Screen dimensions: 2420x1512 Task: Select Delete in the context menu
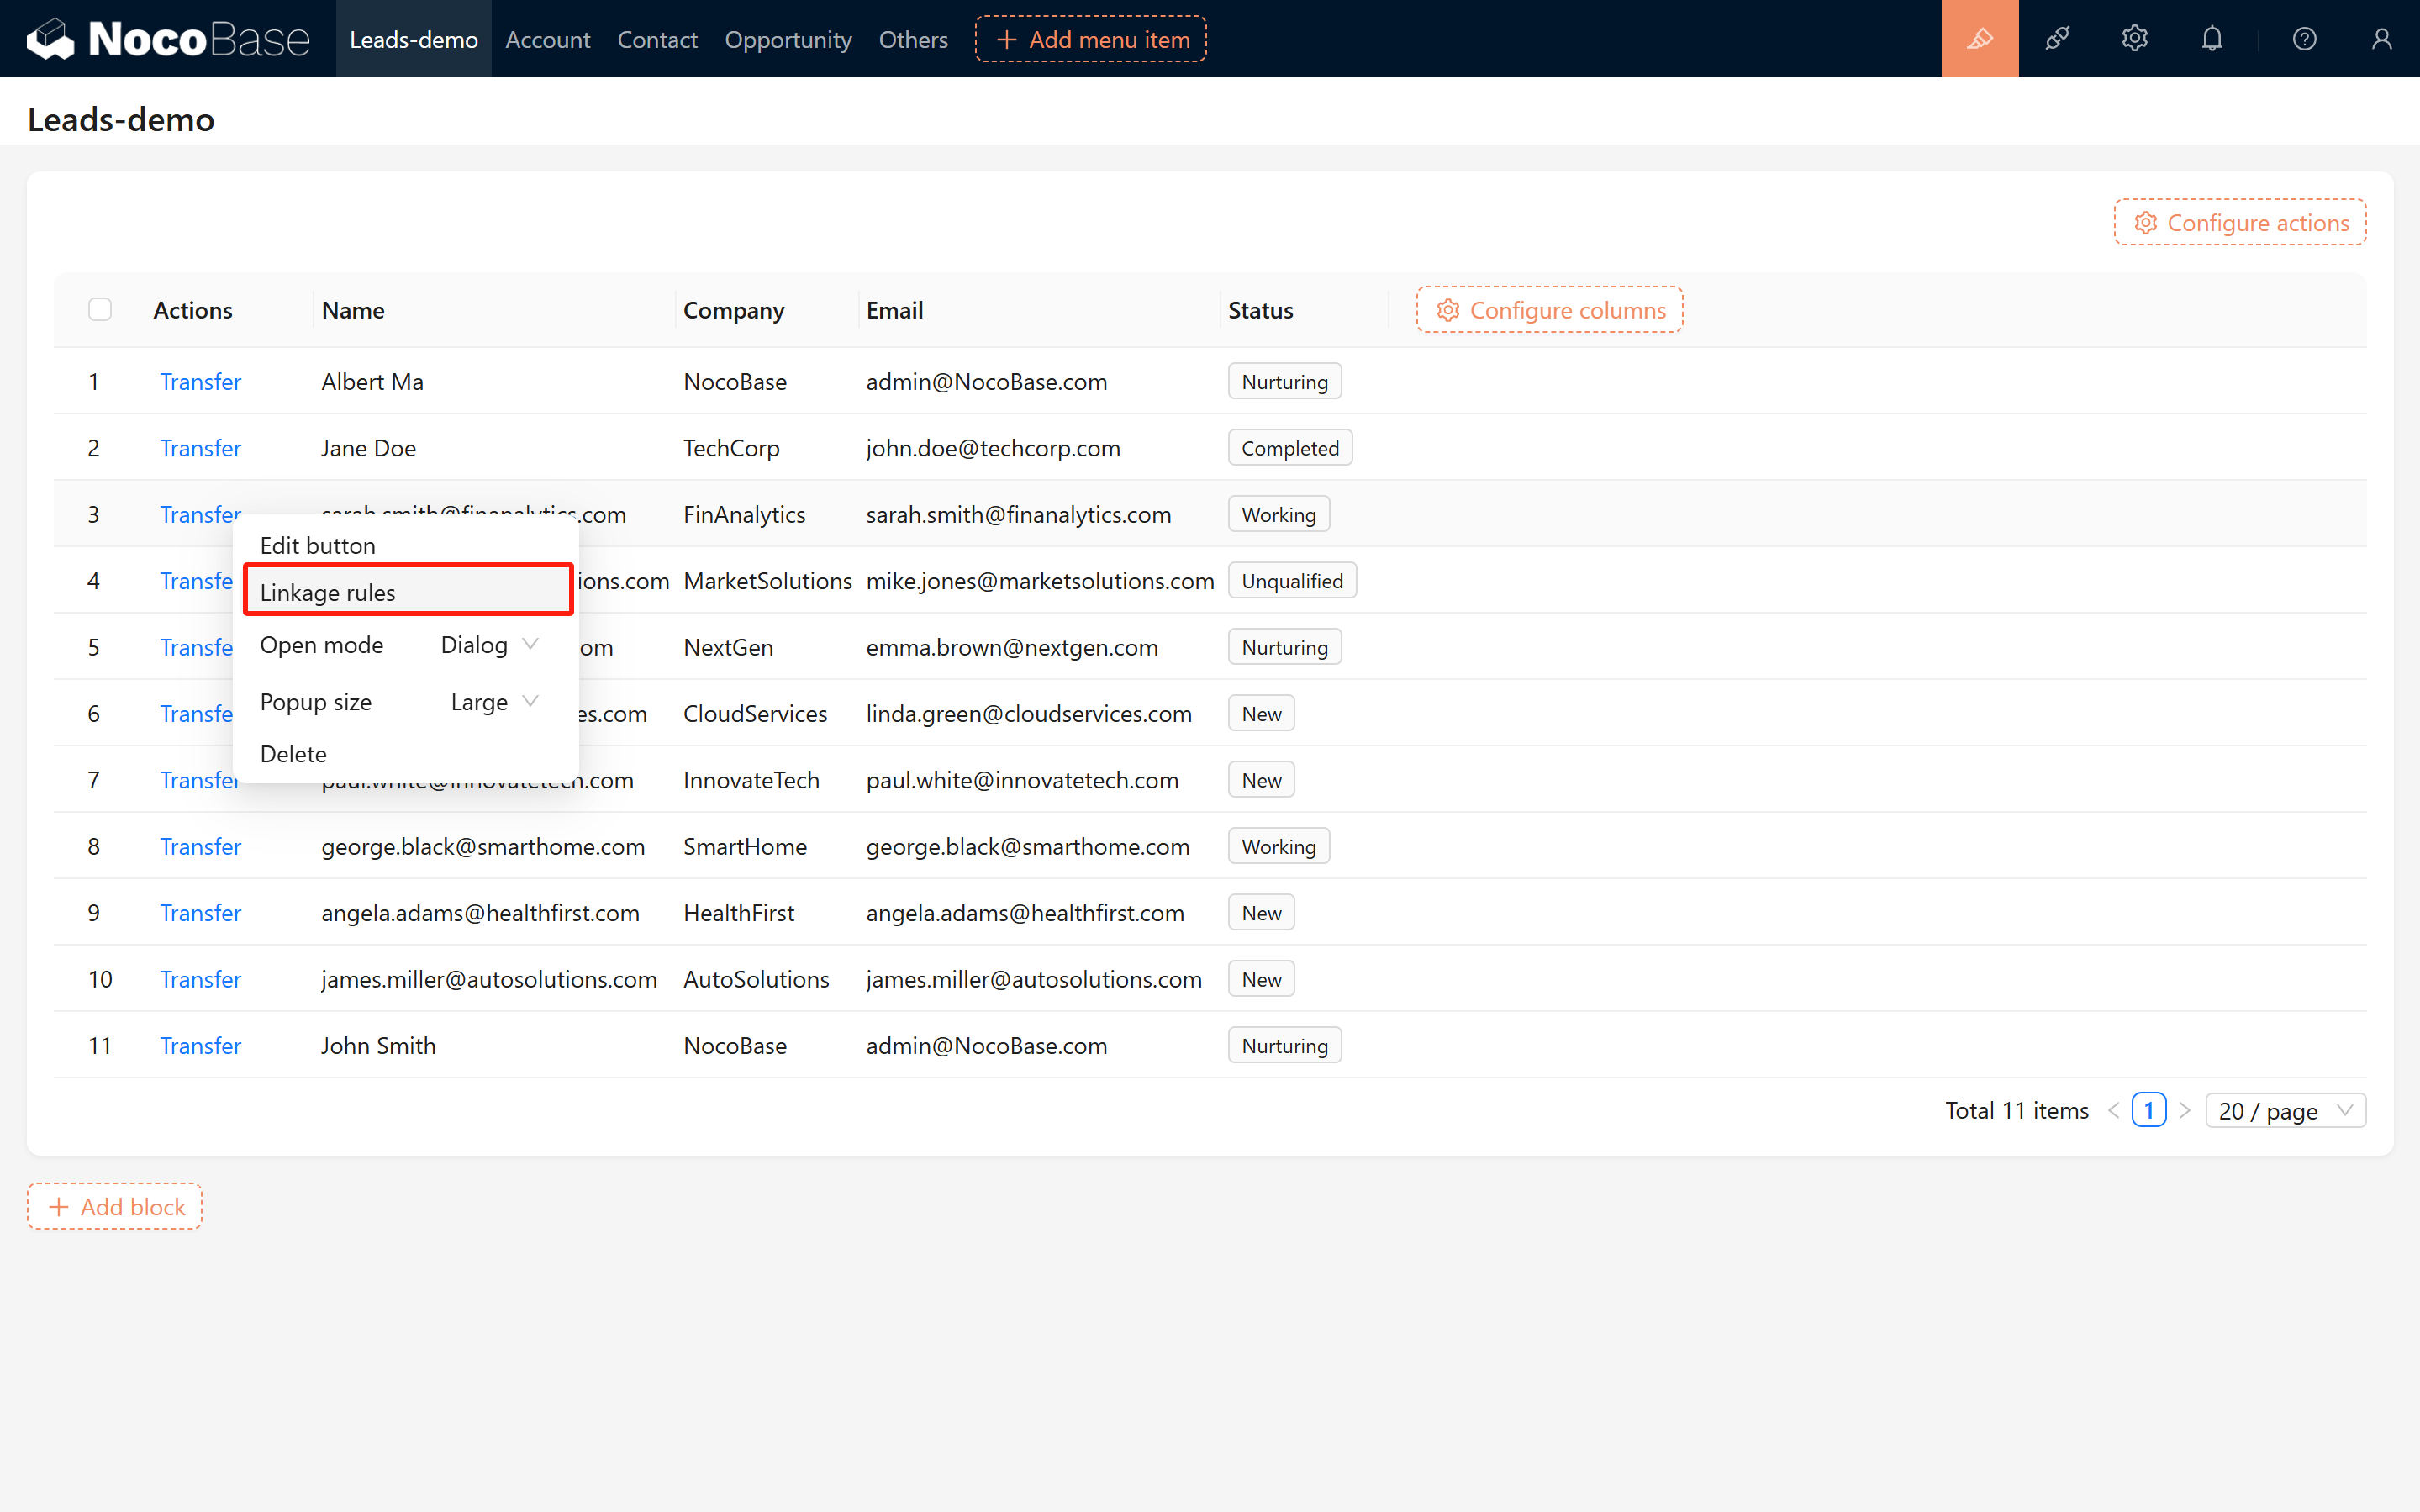pos(293,753)
